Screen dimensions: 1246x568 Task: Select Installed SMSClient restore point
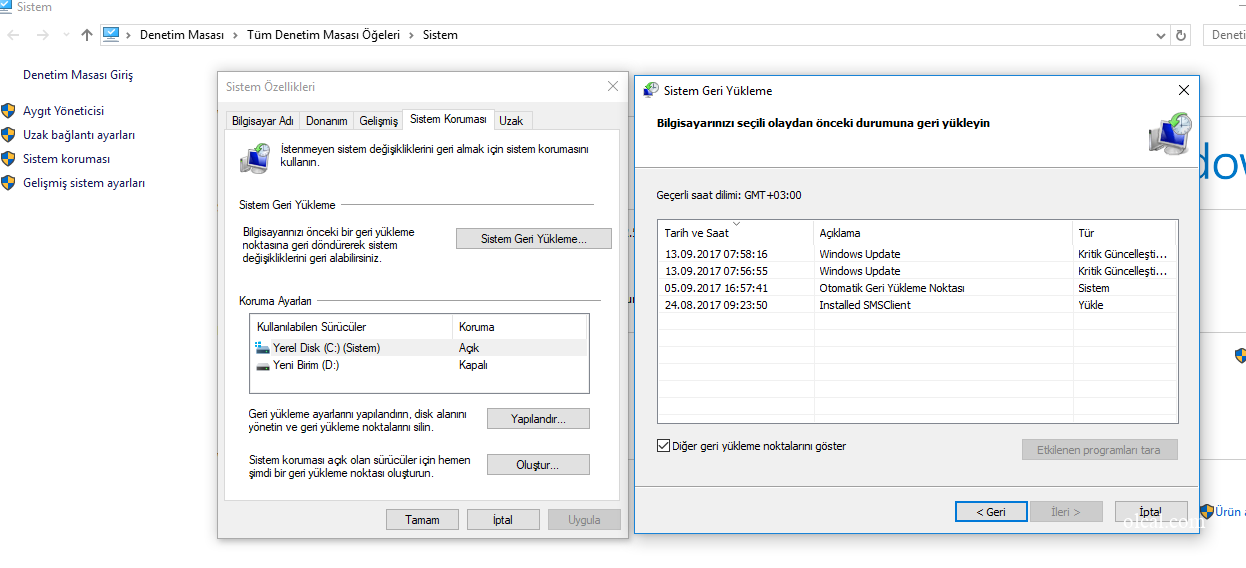point(917,305)
